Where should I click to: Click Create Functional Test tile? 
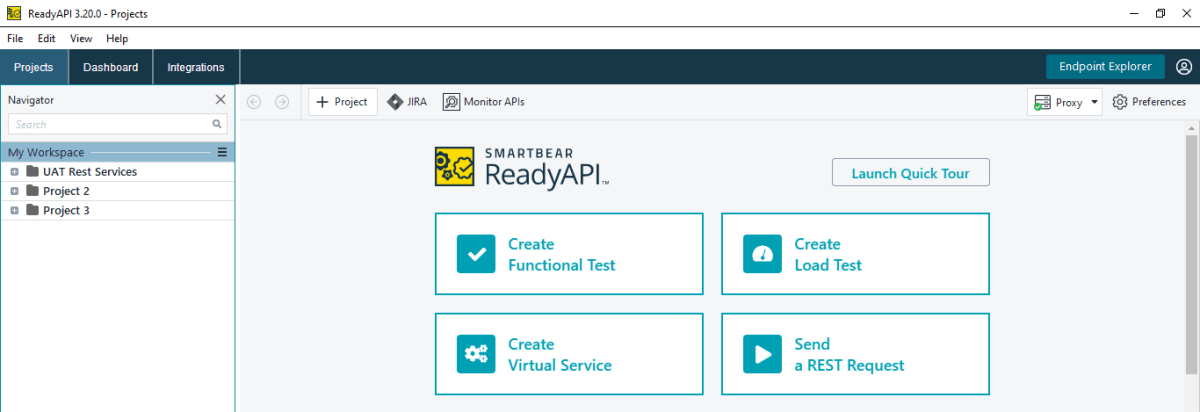pyautogui.click(x=568, y=254)
